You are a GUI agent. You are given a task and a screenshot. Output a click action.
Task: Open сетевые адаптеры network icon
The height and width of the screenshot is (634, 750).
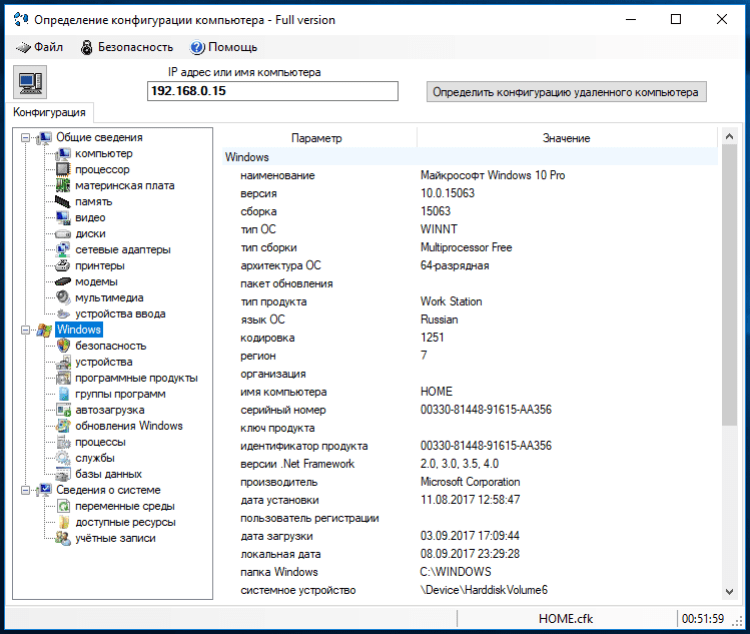click(x=63, y=250)
